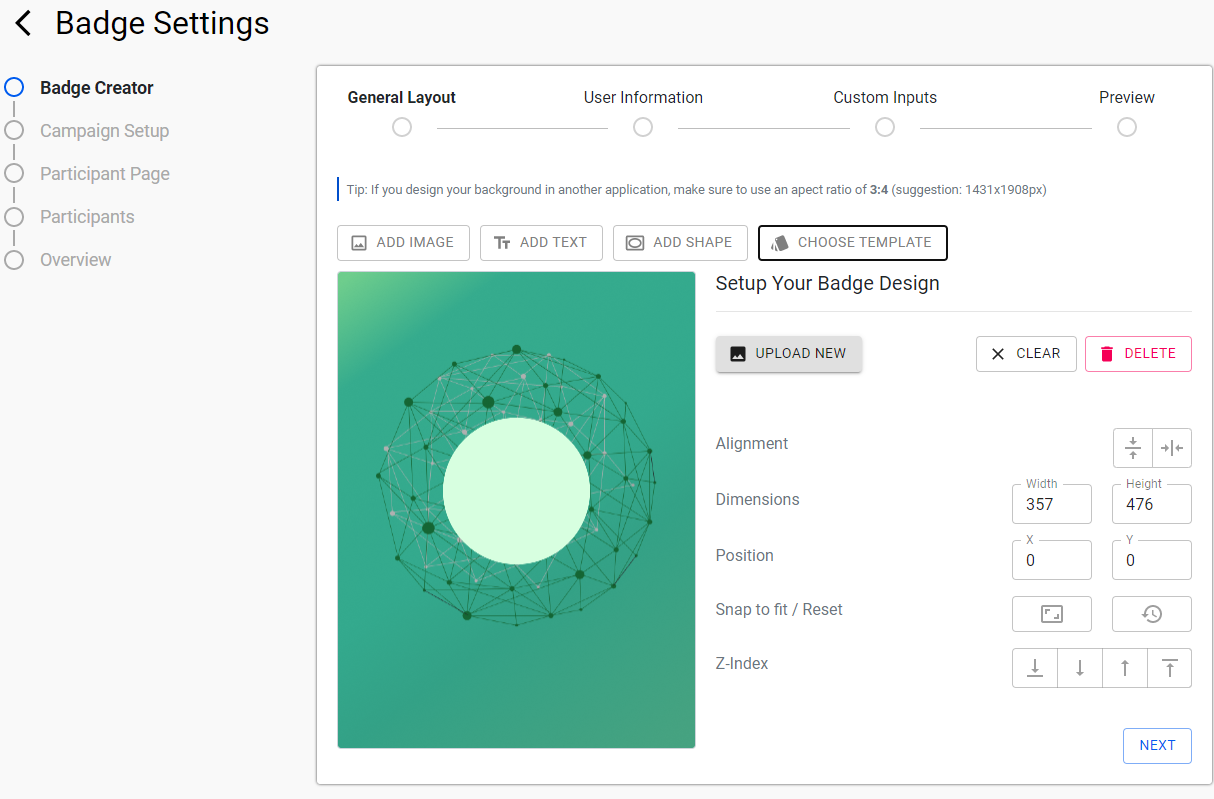Screen dimensions: 1214x799
Task: Select the Custom Inputs step circle
Action: point(884,126)
